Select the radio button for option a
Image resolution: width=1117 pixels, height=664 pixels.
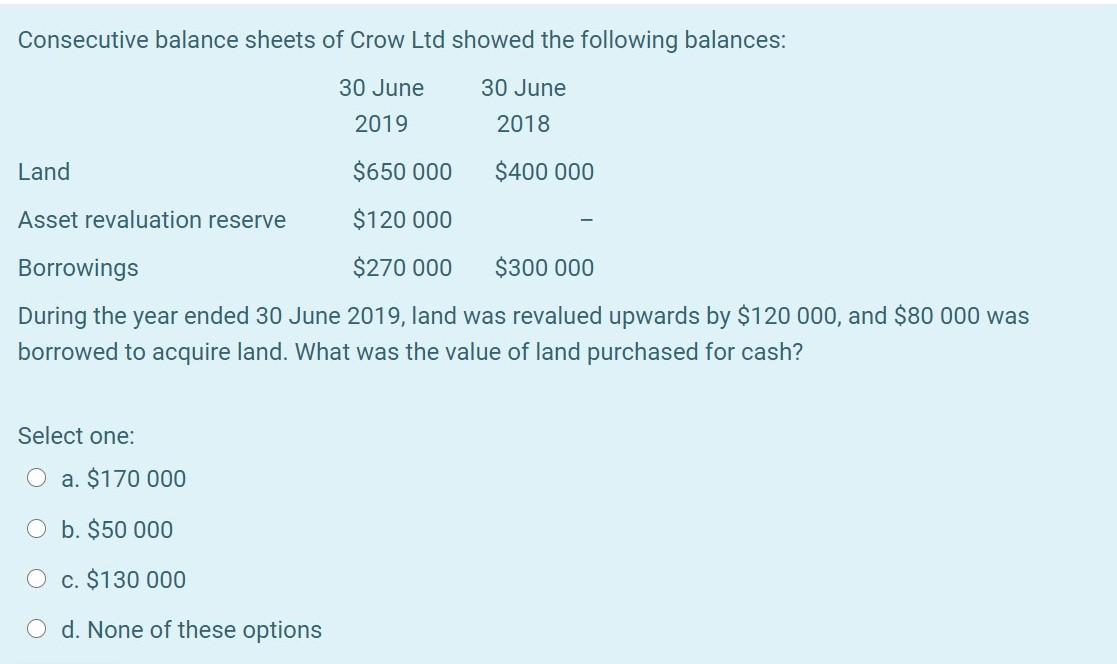(36, 478)
